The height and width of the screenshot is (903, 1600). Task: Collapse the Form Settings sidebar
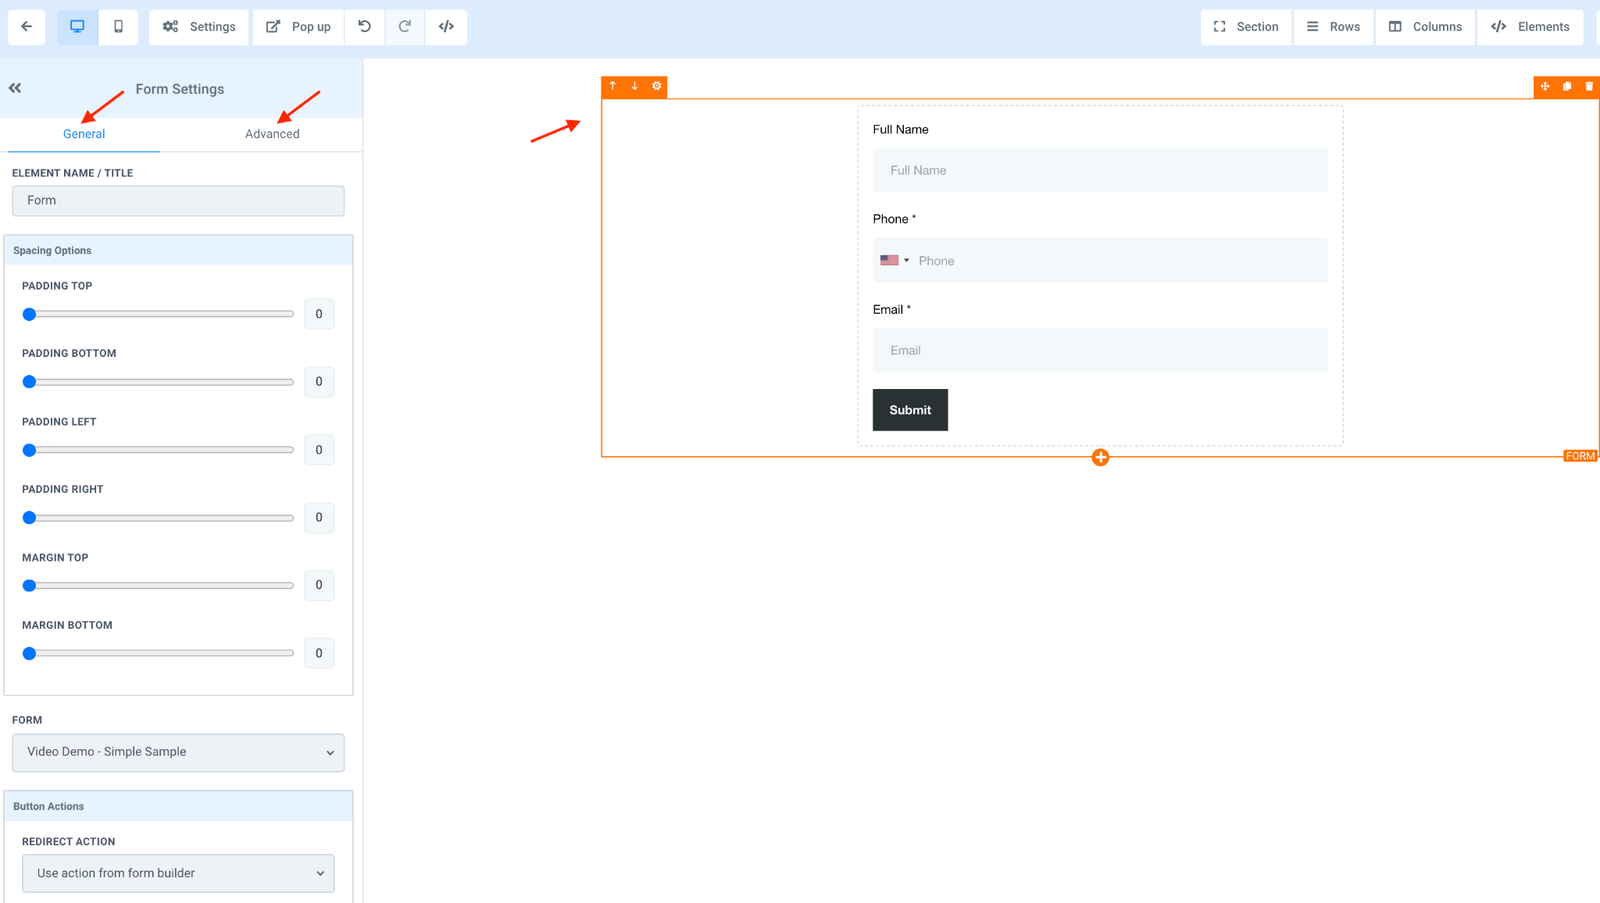coord(15,88)
